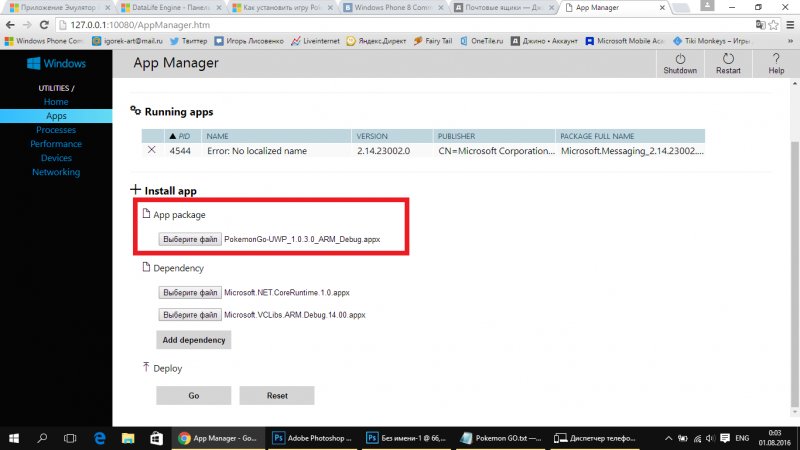Open Microsoft Edge from taskbar
Image resolution: width=800 pixels, height=450 pixels.
100,438
